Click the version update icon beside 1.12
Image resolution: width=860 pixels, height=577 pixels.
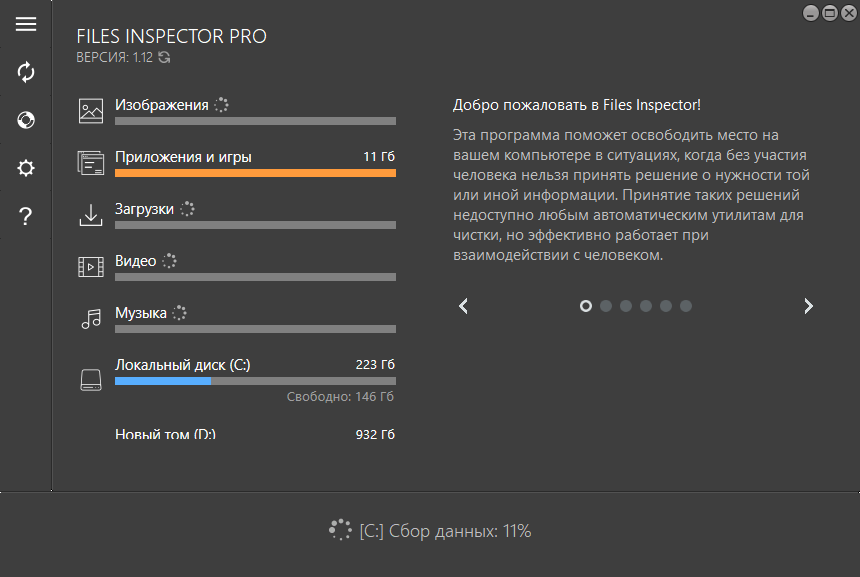tap(164, 58)
